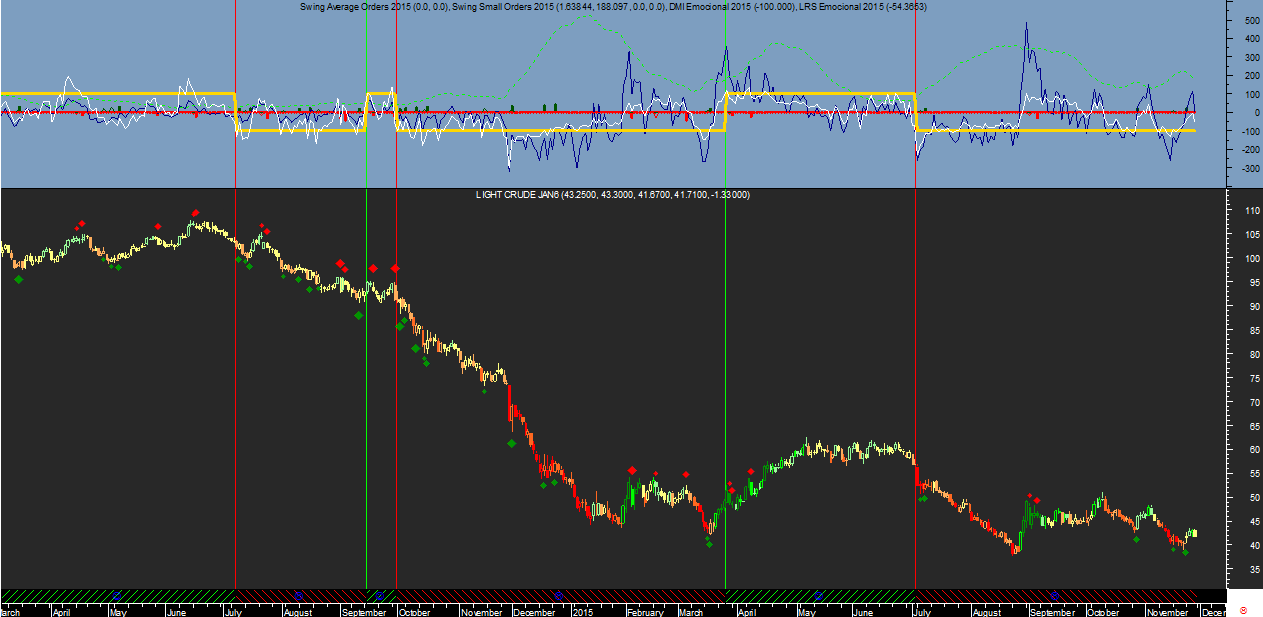1263x617 pixels.
Task: Click red diamond marker on red vertical line
Action: click(395, 269)
